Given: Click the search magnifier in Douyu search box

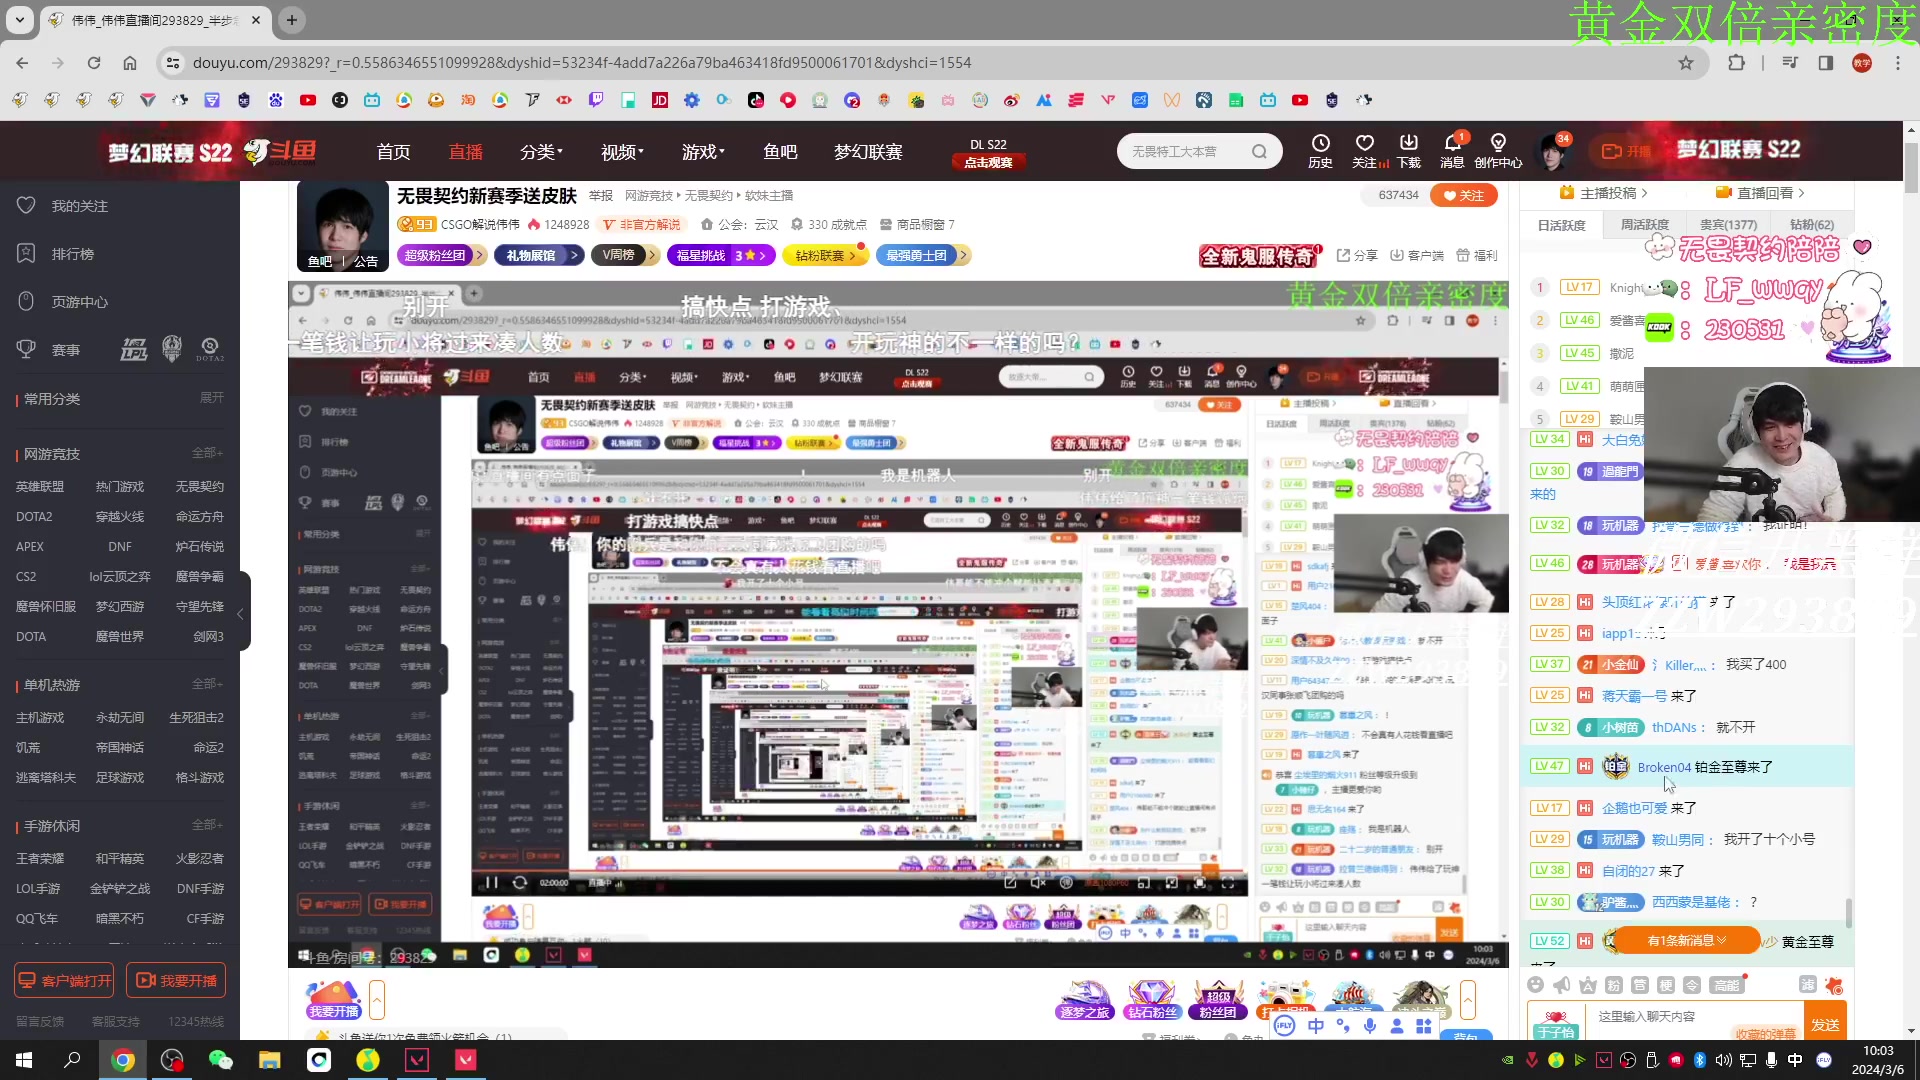Looking at the screenshot, I should (1259, 152).
